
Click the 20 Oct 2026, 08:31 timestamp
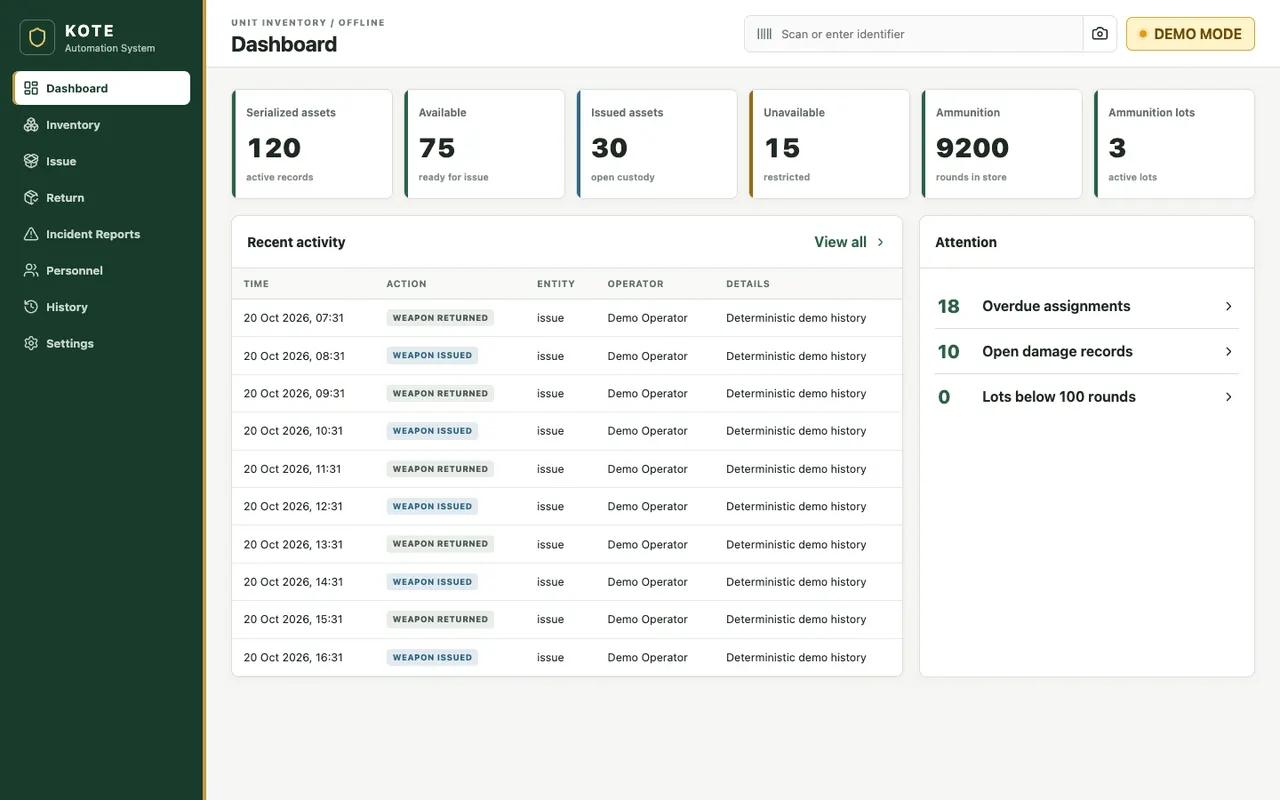(294, 356)
